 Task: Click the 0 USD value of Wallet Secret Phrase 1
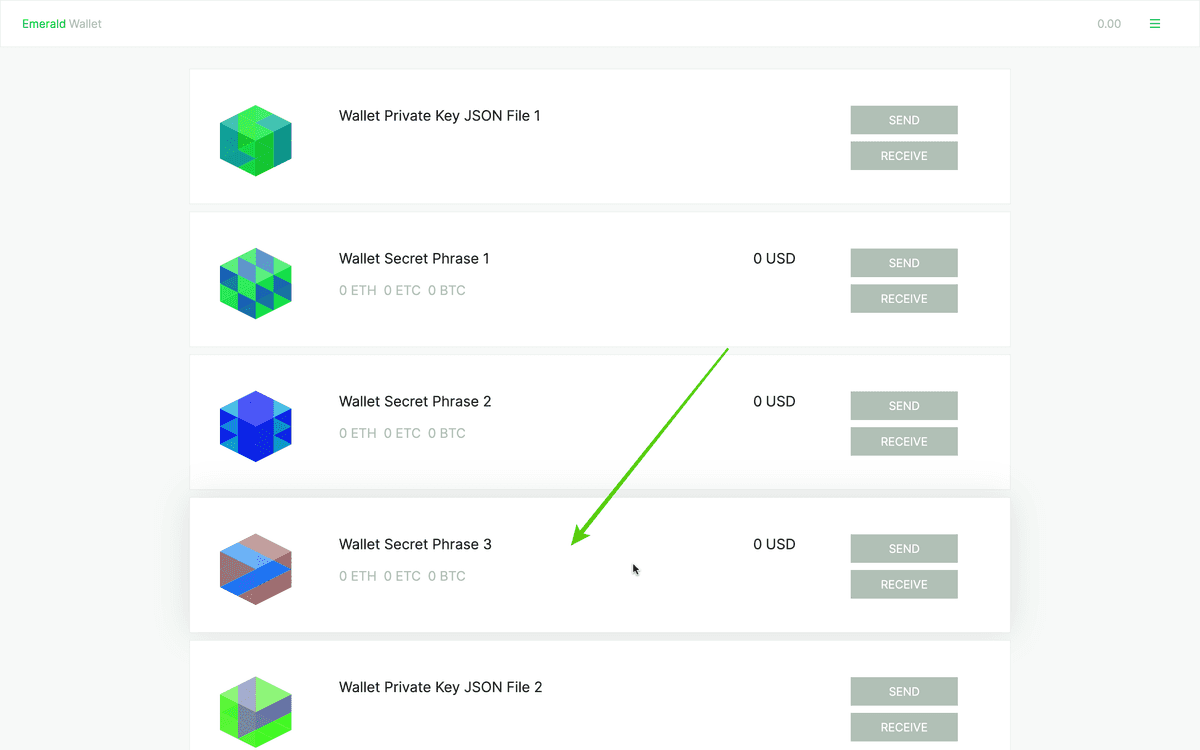tap(774, 258)
